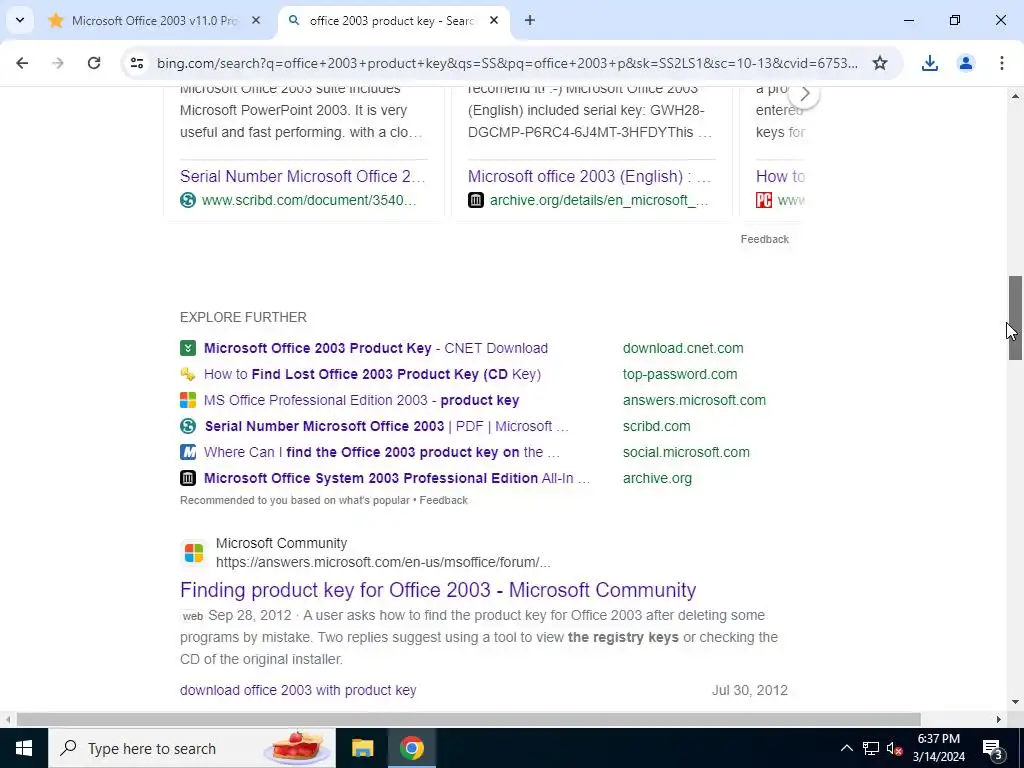Click download.cnet.com domain text
The width and height of the screenshot is (1024, 768).
(x=682, y=348)
